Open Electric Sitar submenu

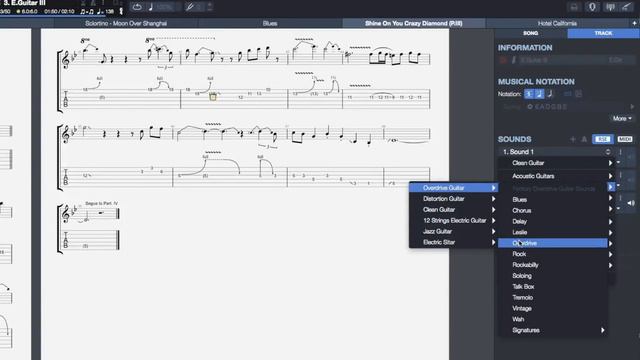pyautogui.click(x=453, y=242)
